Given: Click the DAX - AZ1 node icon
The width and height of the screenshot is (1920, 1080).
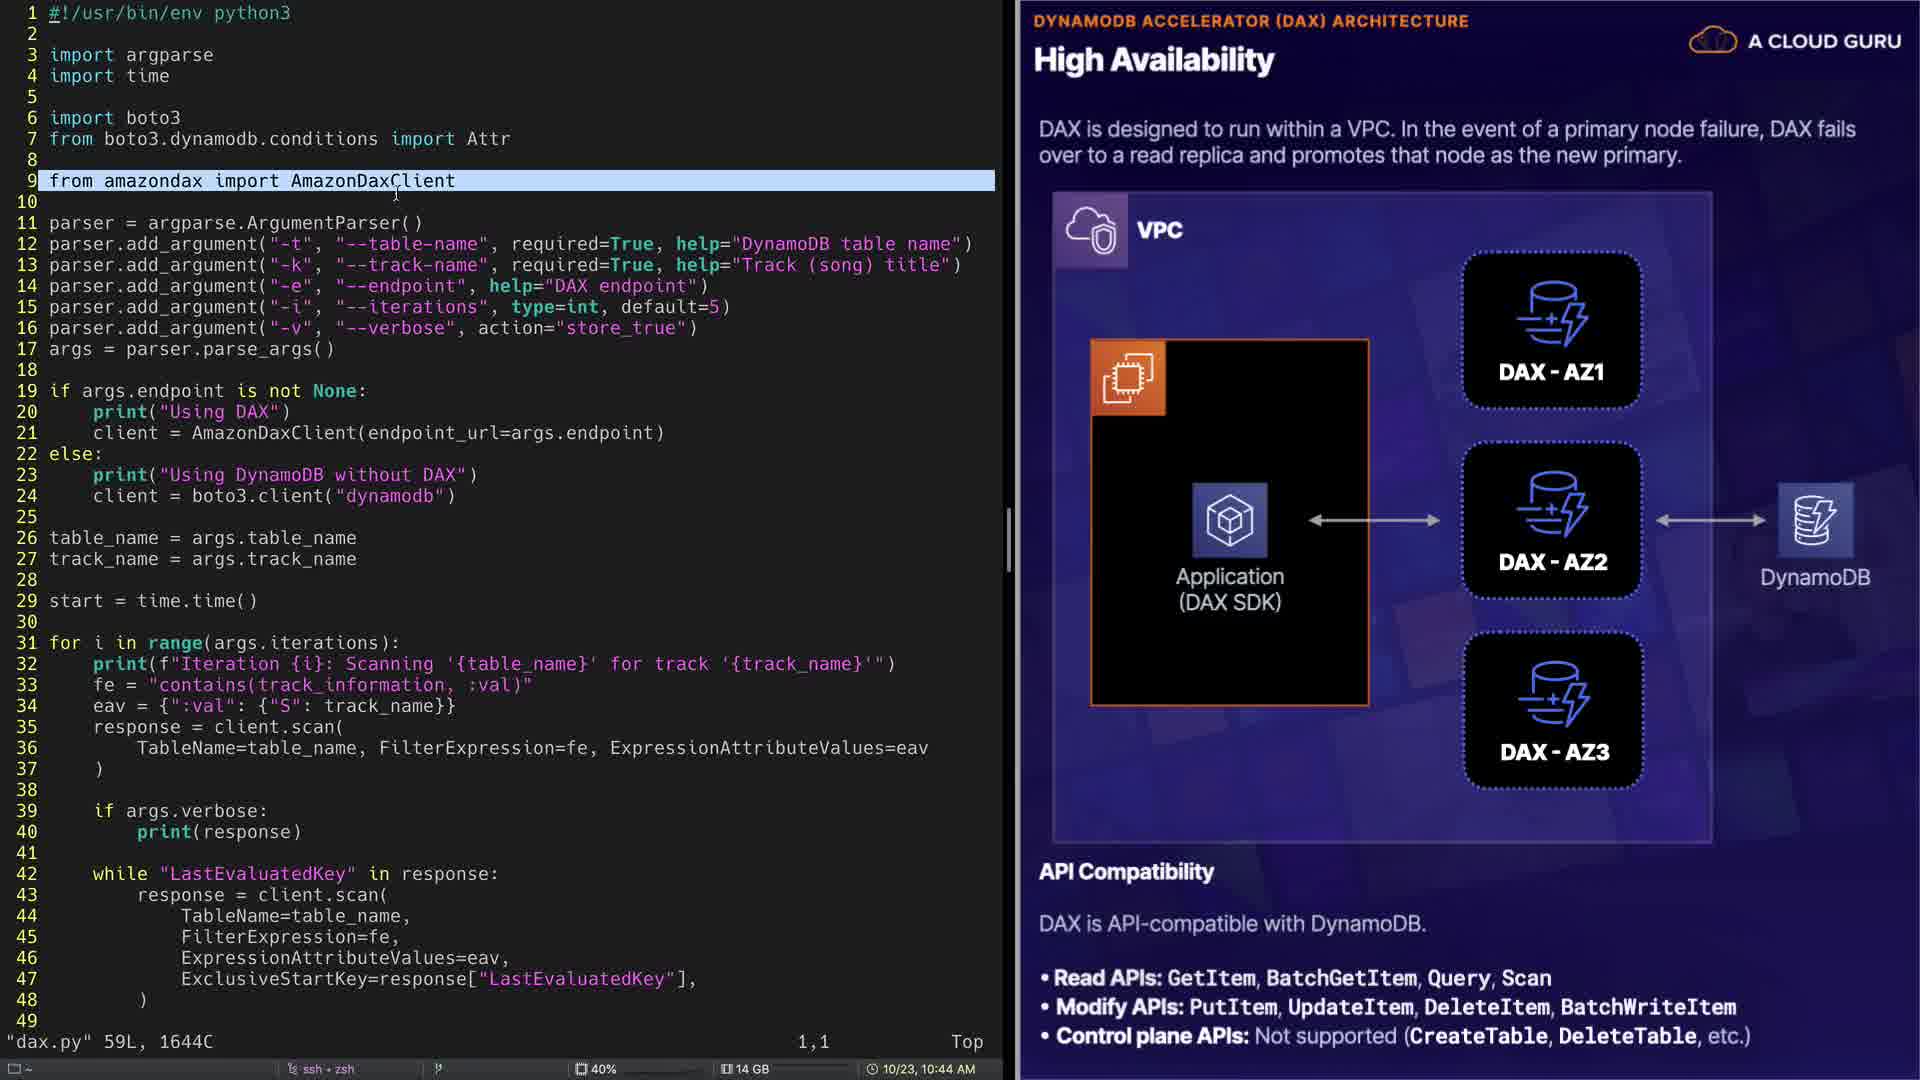Looking at the screenshot, I should pyautogui.click(x=1552, y=313).
